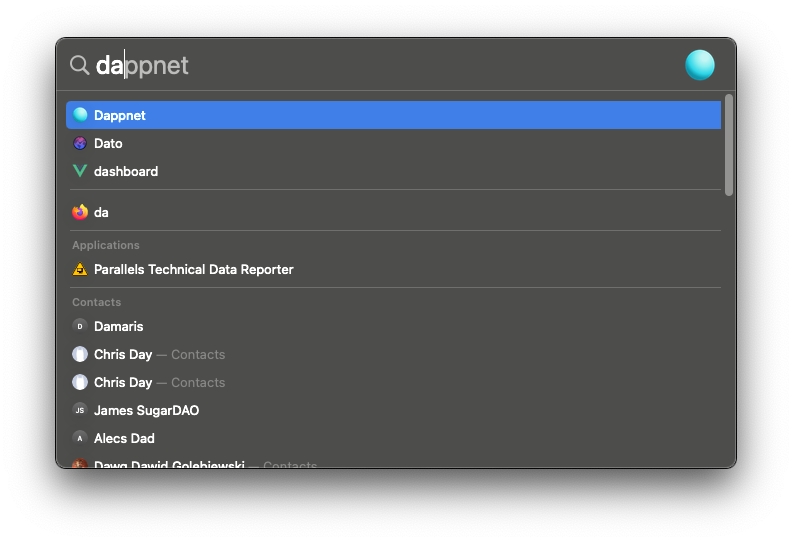This screenshot has height=542, width=792.
Task: Click the JS avatar for James SugarDAO
Action: coord(80,410)
